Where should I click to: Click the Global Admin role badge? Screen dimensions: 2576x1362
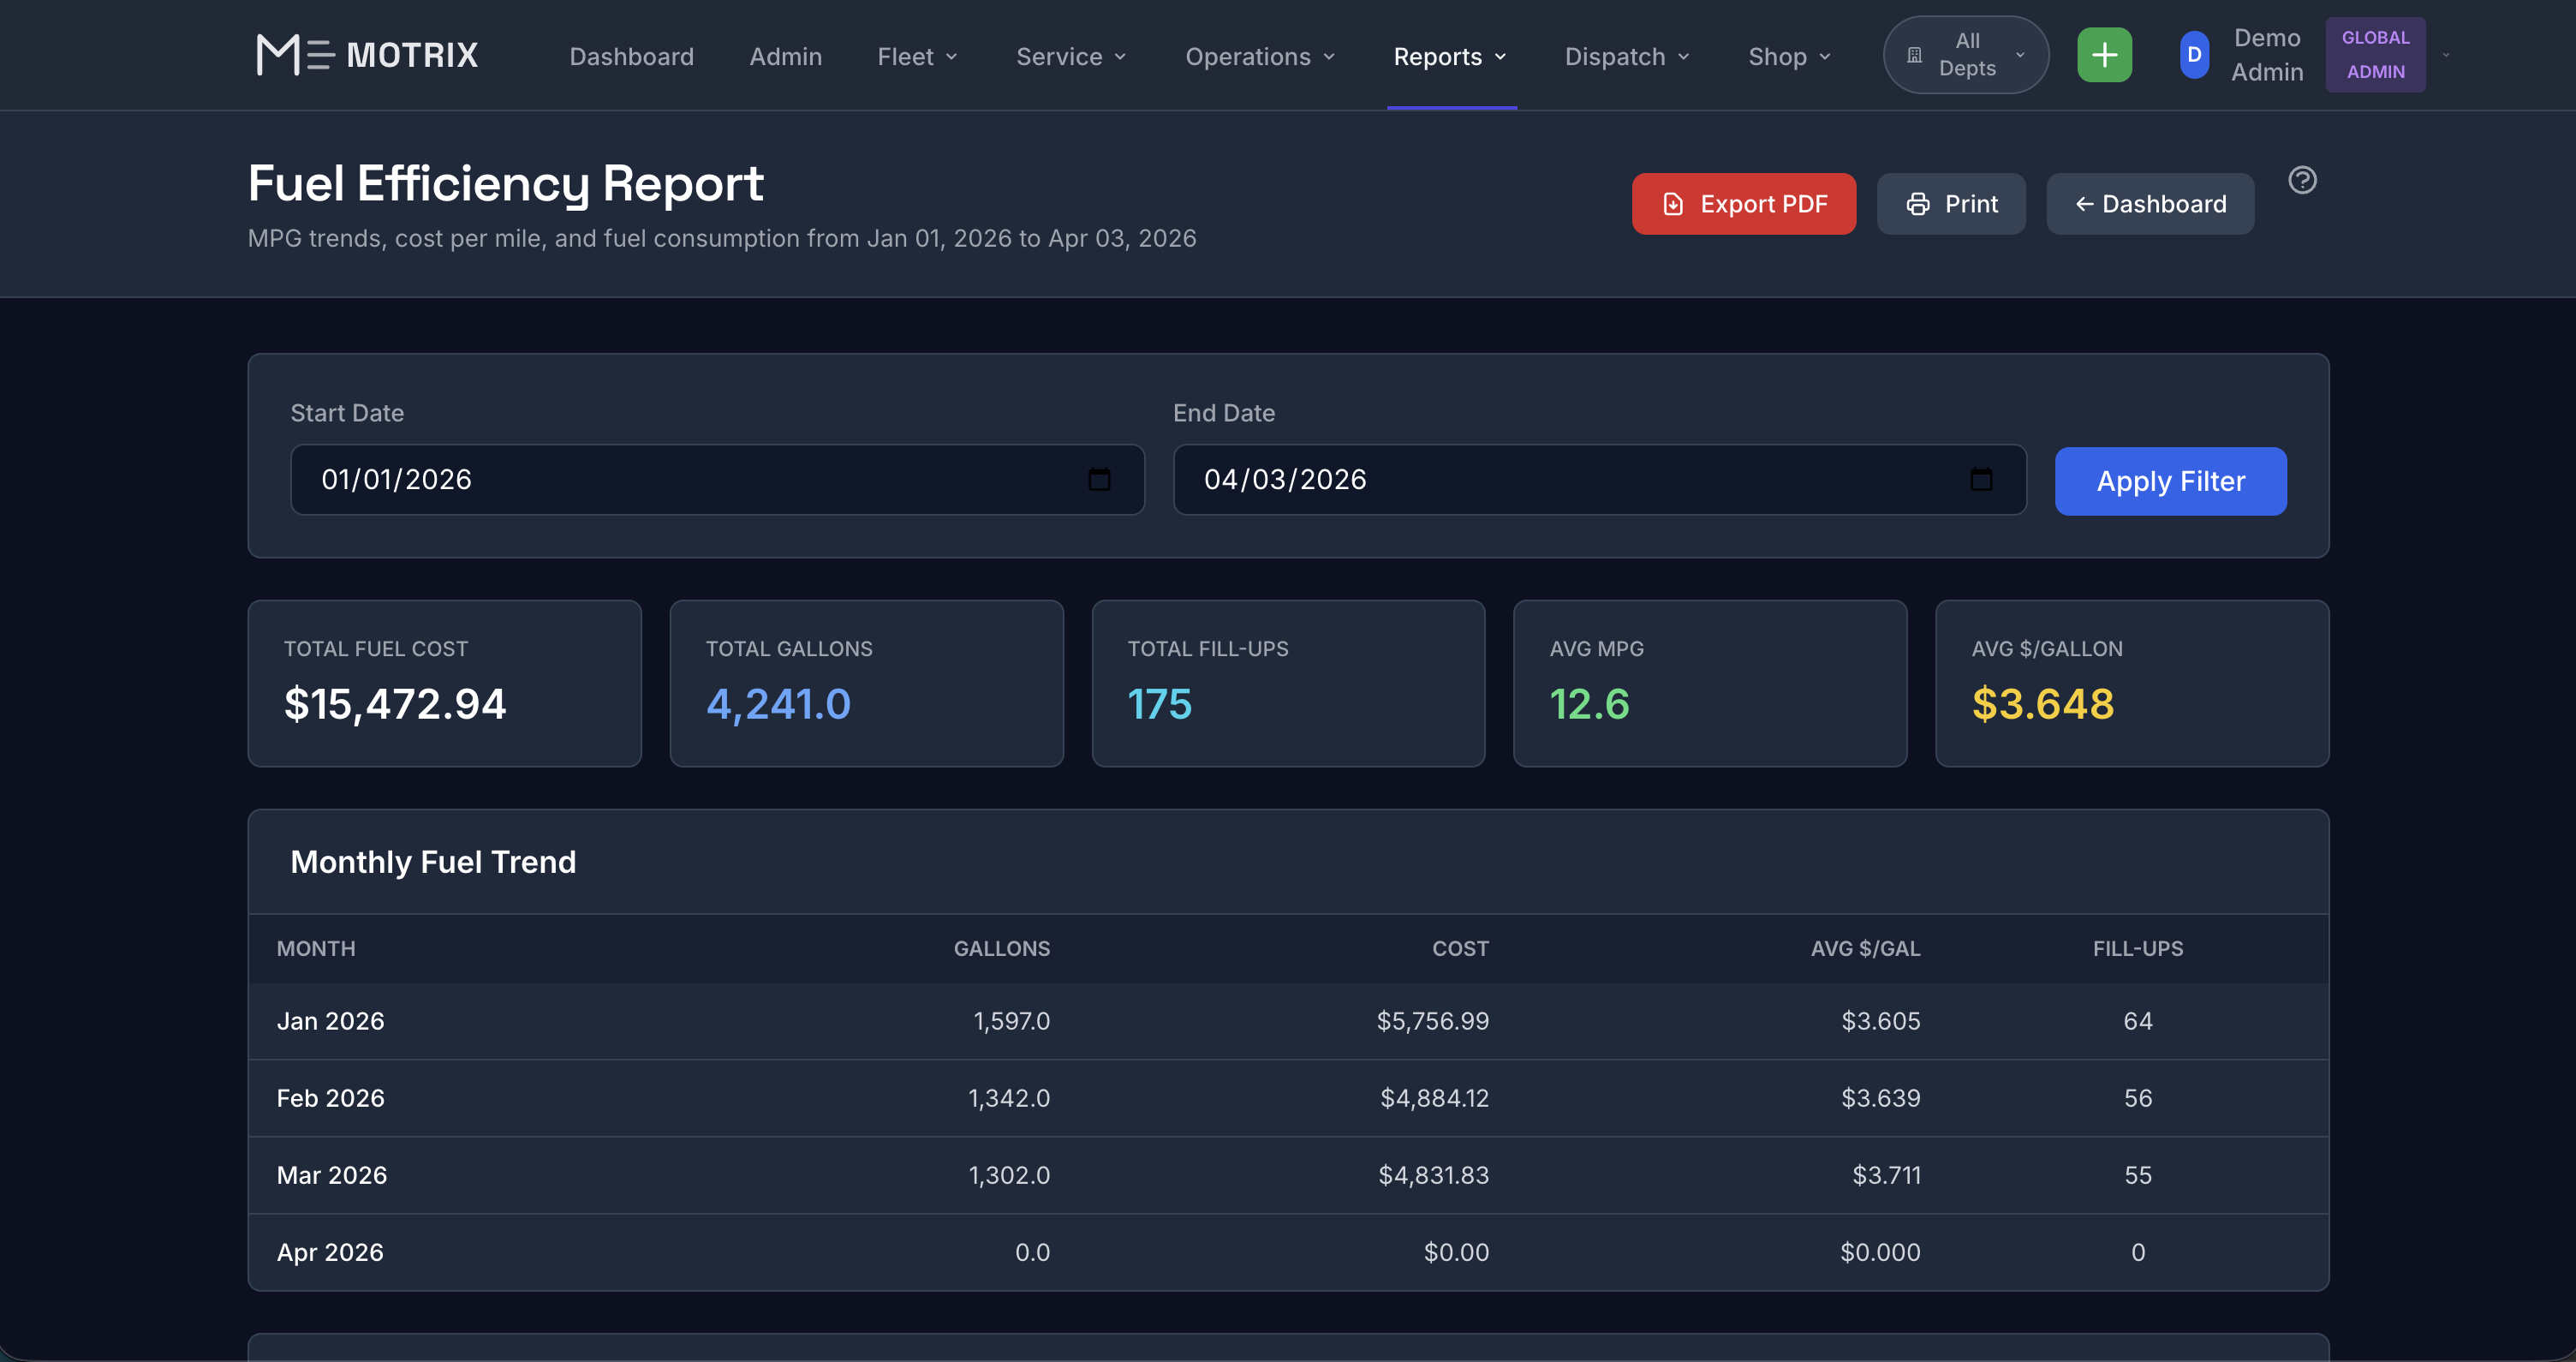[x=2375, y=55]
